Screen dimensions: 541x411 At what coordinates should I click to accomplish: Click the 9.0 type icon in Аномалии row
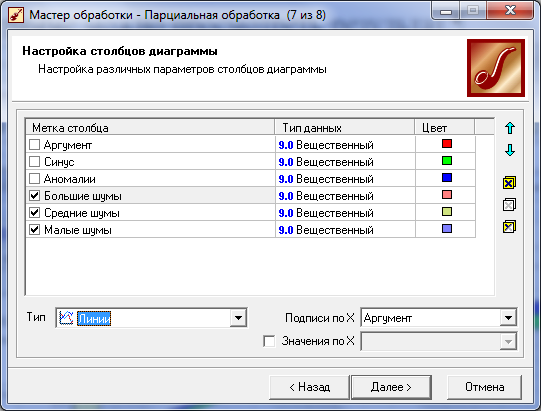286,179
